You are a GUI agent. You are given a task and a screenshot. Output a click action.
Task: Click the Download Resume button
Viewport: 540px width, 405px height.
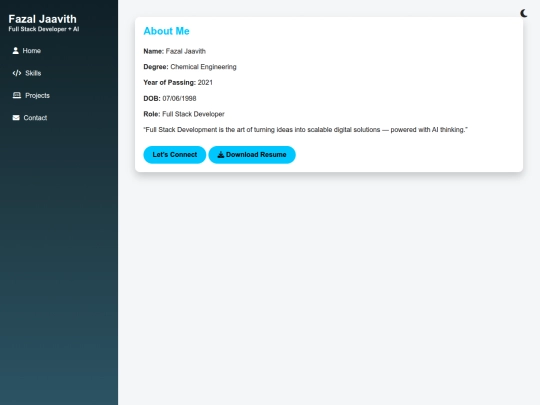pyautogui.click(x=252, y=155)
